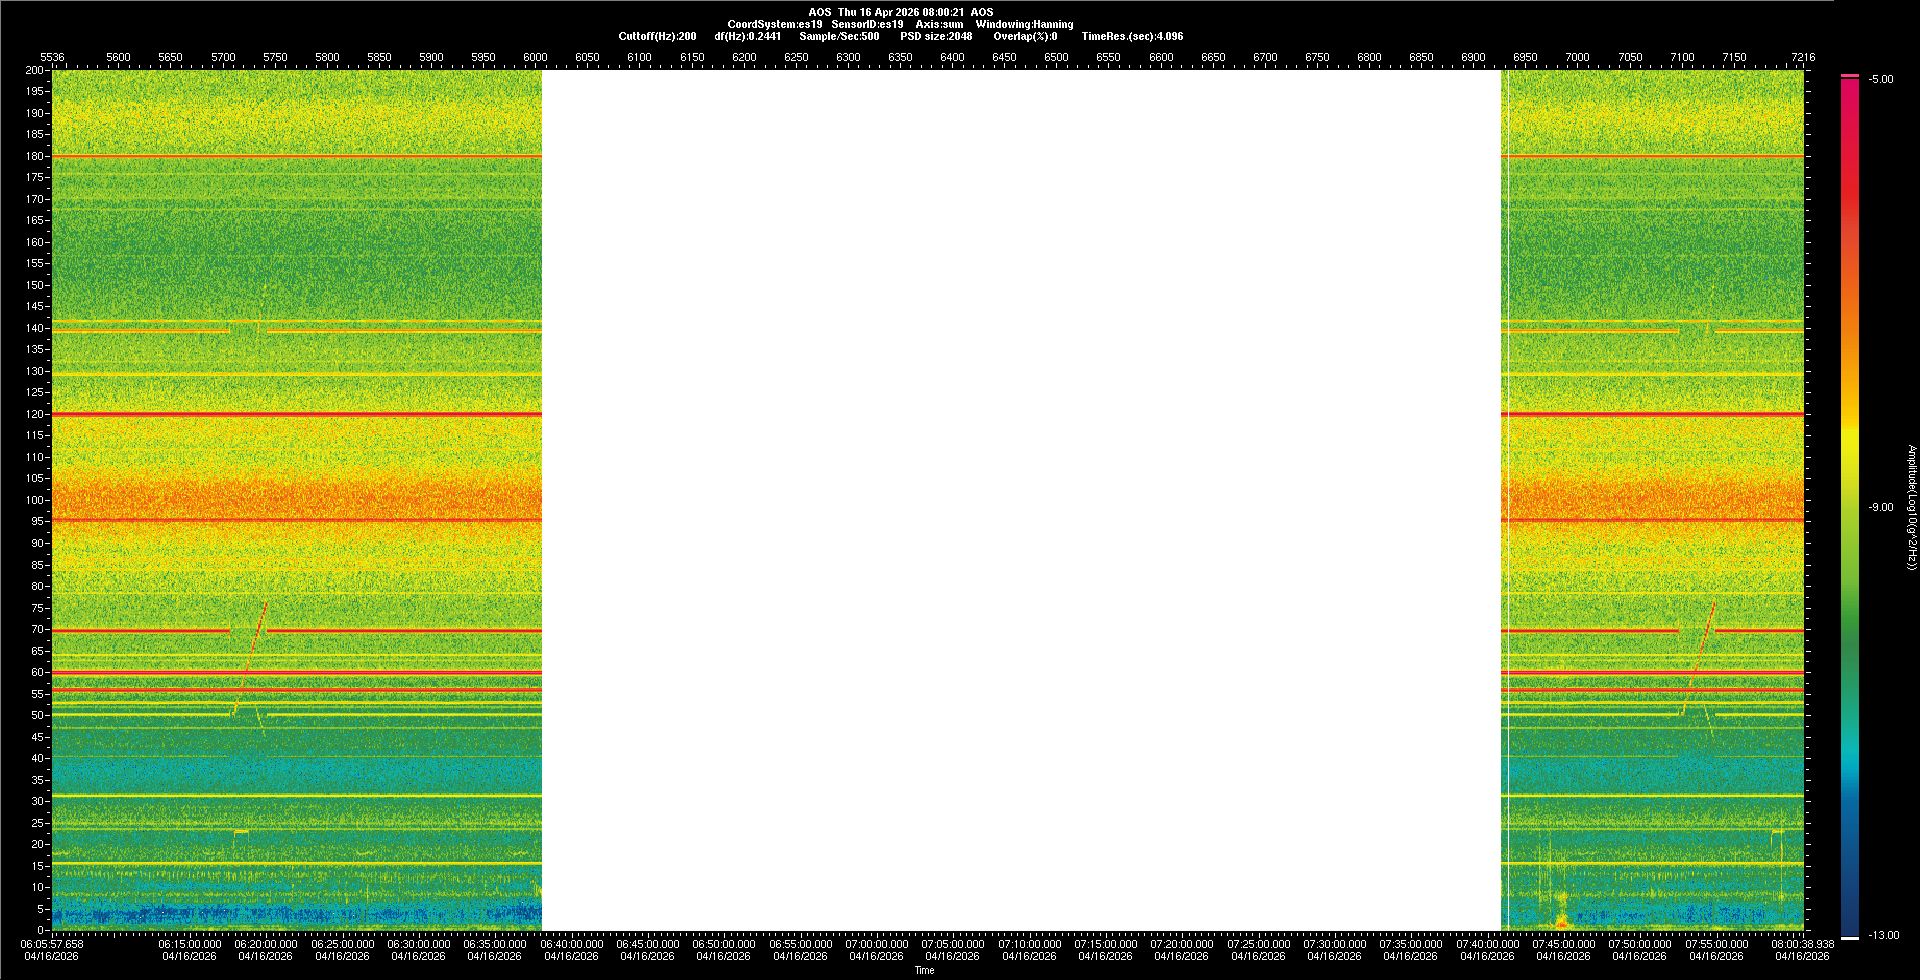The height and width of the screenshot is (980, 1920).
Task: Click the Sample/Sec:500 parameter label
Action: (x=839, y=36)
